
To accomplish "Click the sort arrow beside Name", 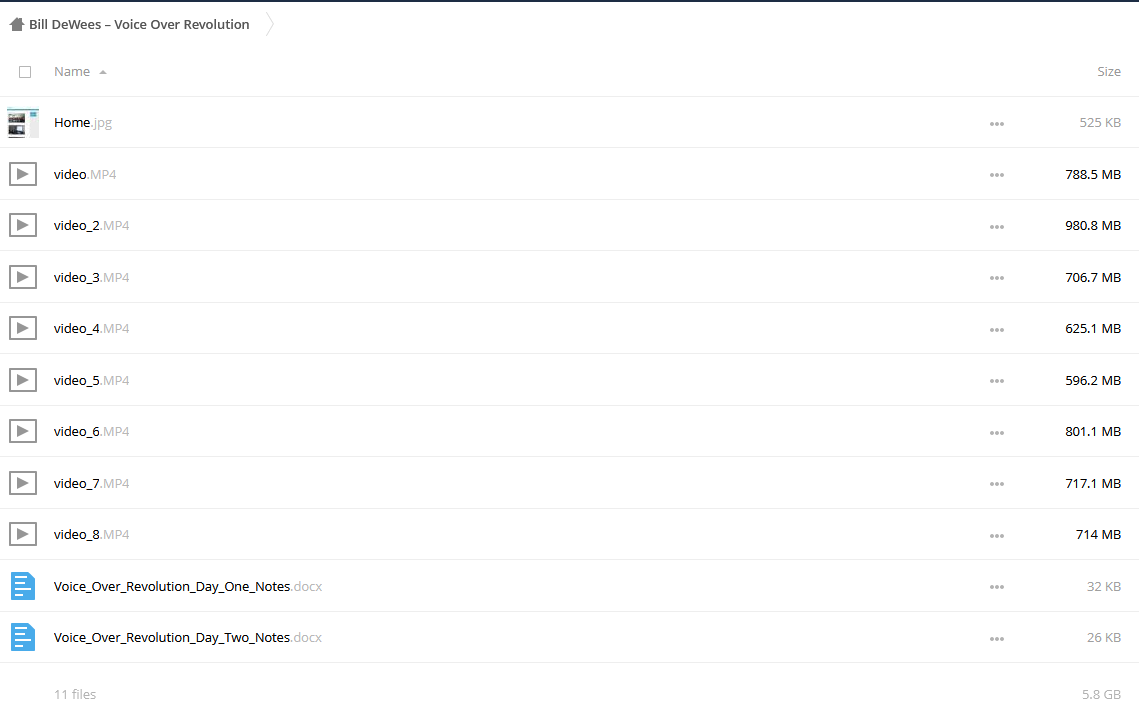I will [103, 72].
